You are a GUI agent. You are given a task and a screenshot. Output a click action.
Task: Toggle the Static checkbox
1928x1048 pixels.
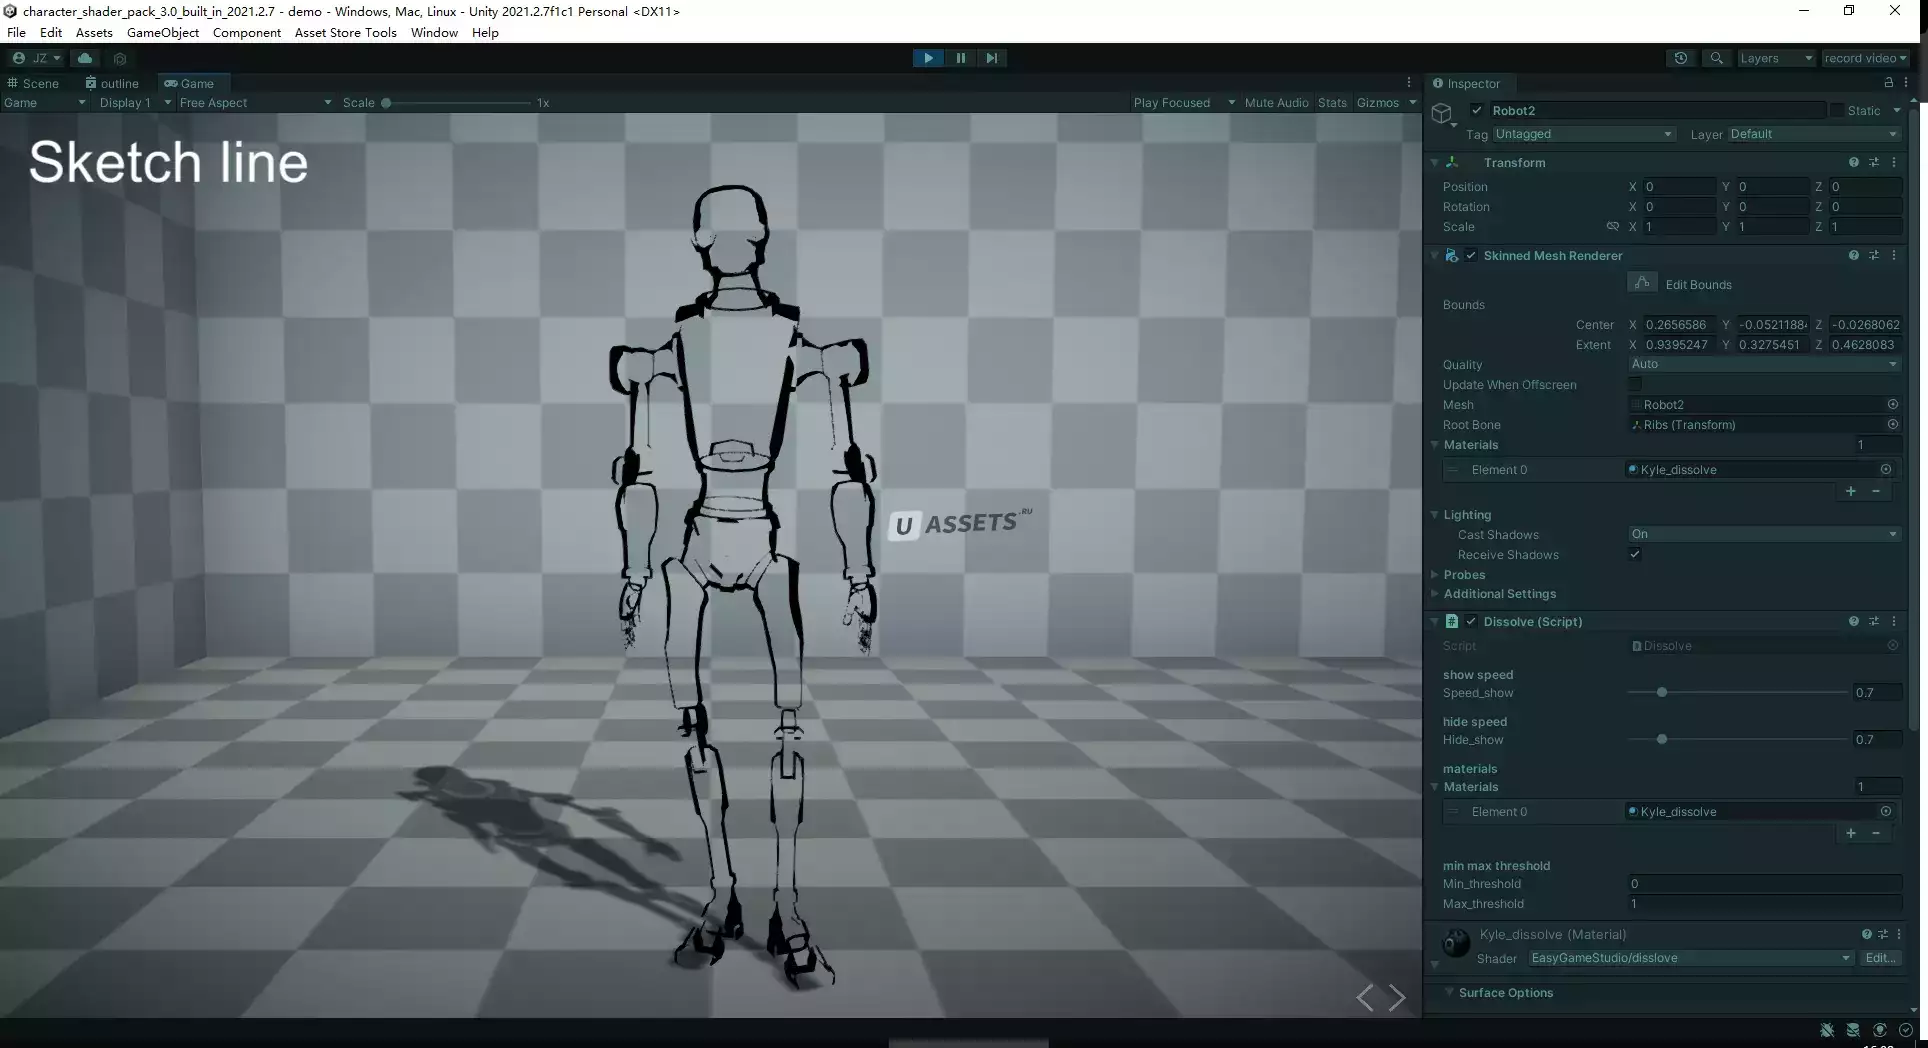[x=1837, y=111]
